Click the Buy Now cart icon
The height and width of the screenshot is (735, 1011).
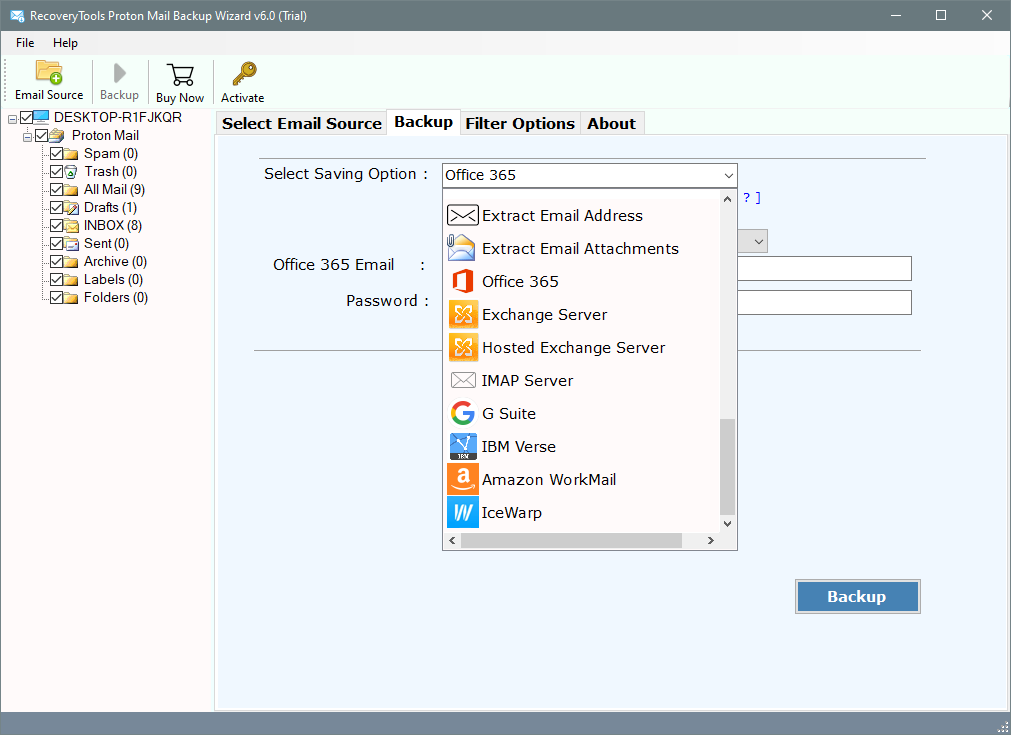click(x=180, y=75)
